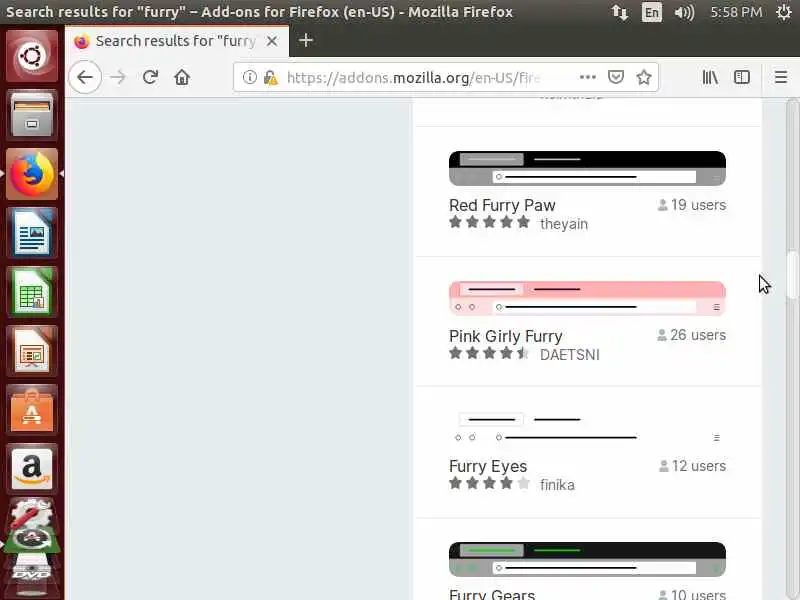
Task: Open the Red Furry Paw theme
Action: click(x=502, y=205)
